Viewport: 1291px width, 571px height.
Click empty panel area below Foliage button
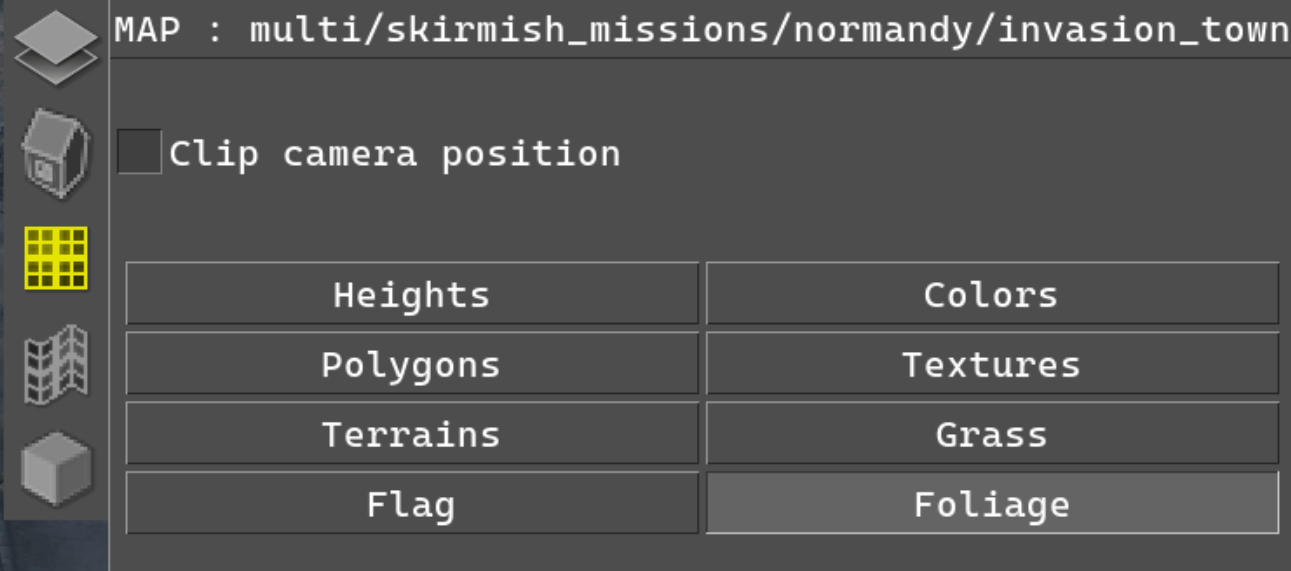pyautogui.click(x=700, y=554)
